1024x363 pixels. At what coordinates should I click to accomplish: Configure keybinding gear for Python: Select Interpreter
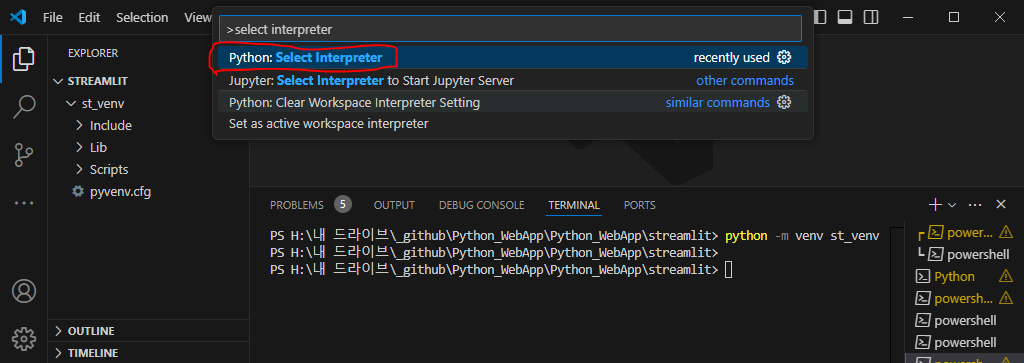click(784, 57)
